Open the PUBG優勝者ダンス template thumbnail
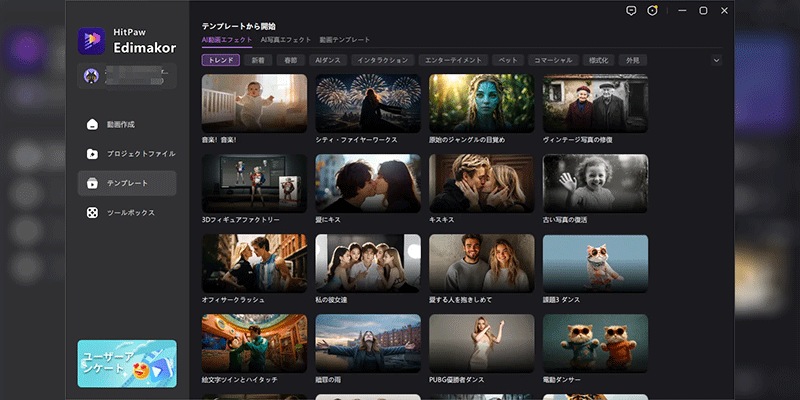The width and height of the screenshot is (800, 400). (x=482, y=343)
